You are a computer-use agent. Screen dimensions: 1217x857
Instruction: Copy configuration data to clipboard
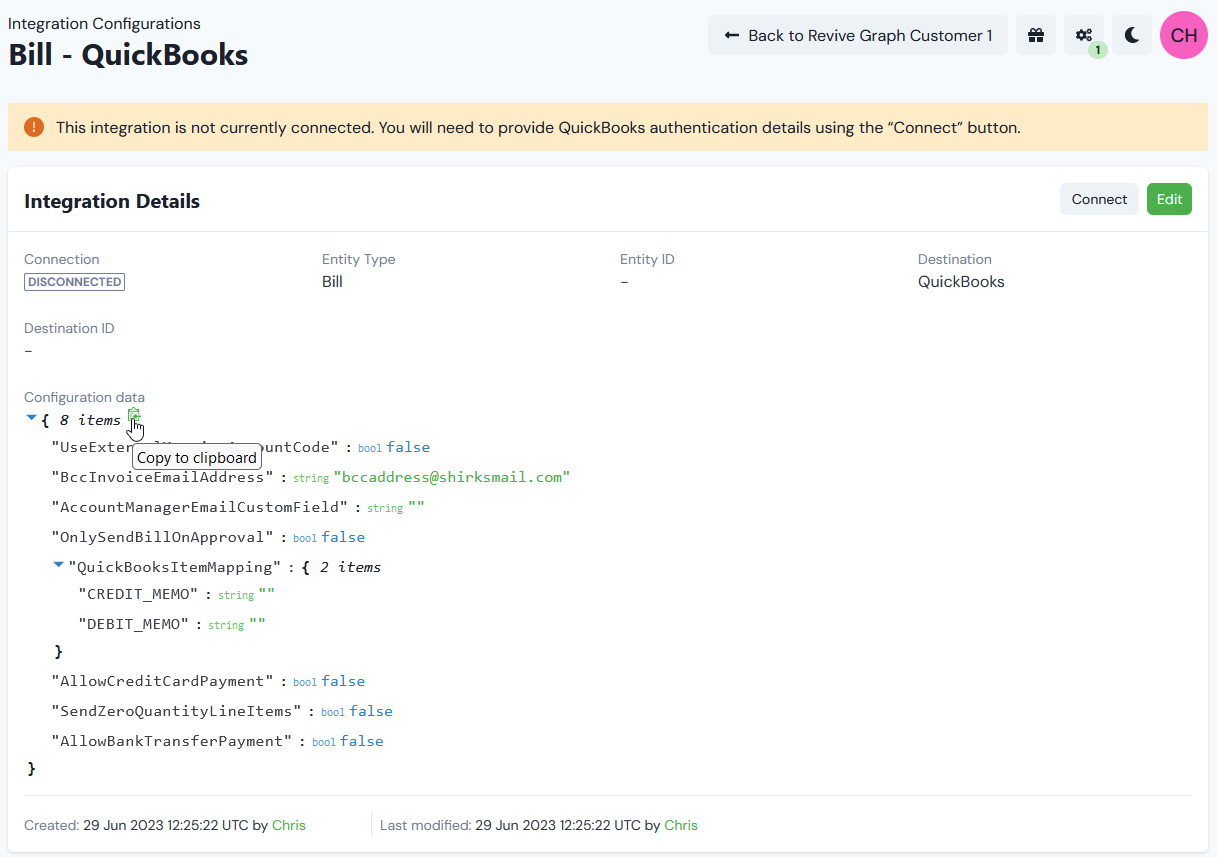[134, 416]
